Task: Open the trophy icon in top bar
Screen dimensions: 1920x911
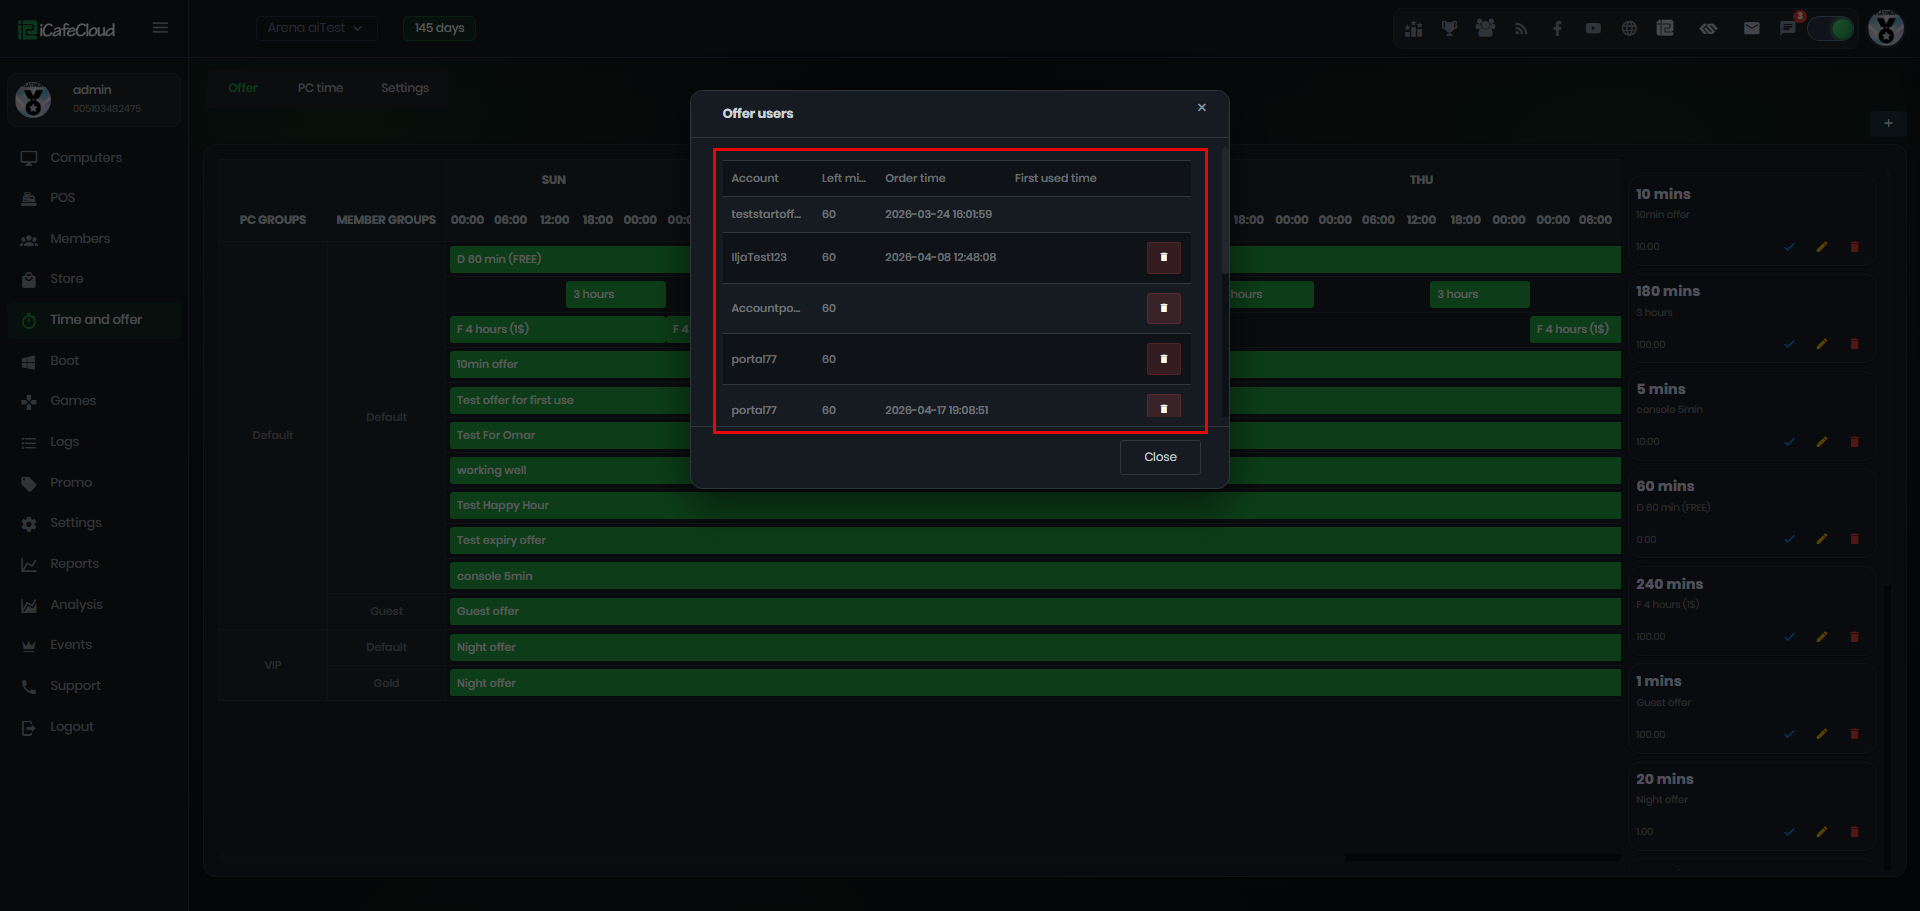Action: point(1449,28)
